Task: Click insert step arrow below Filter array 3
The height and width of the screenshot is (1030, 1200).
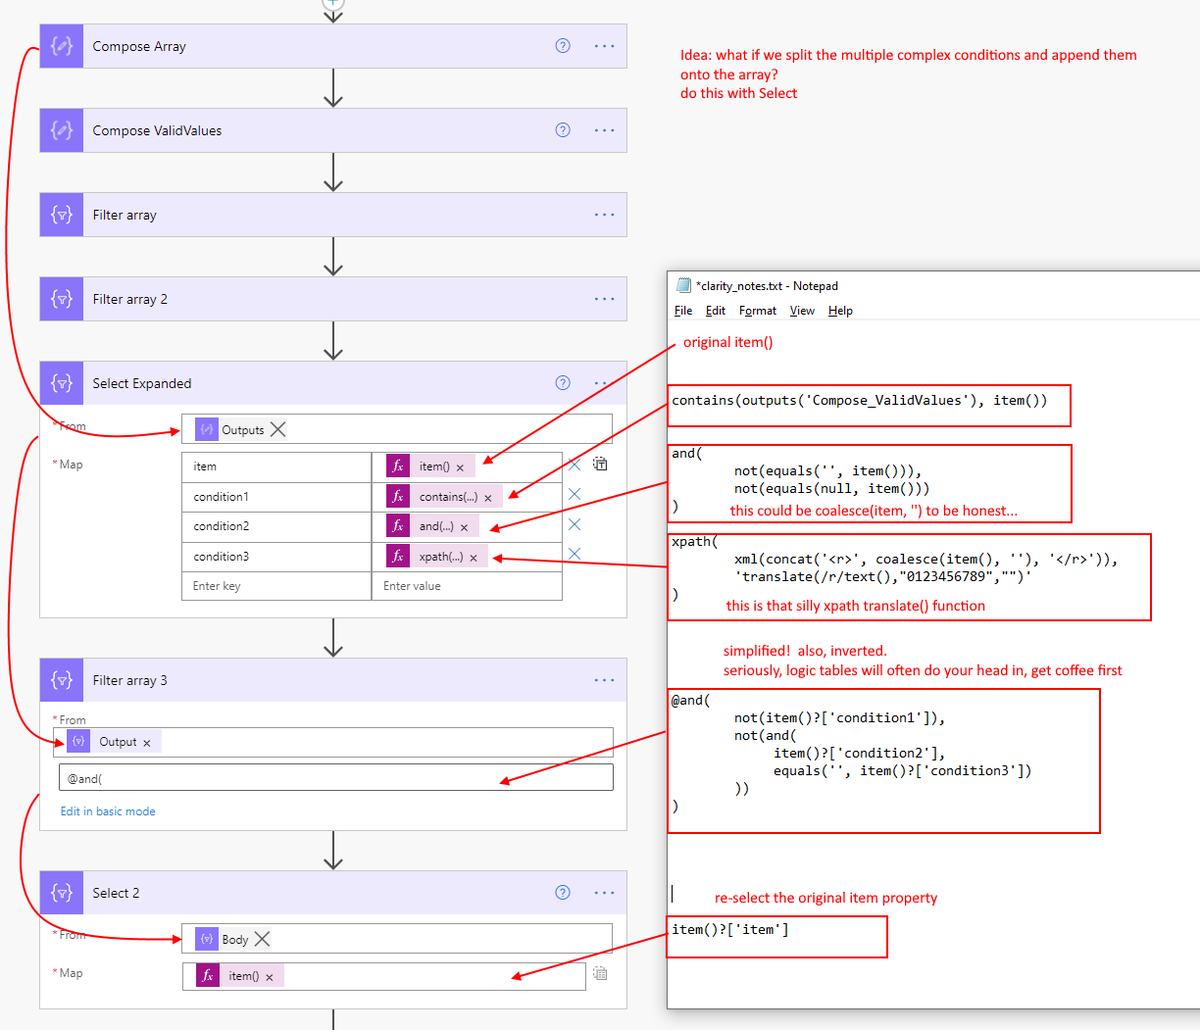Action: point(334,851)
